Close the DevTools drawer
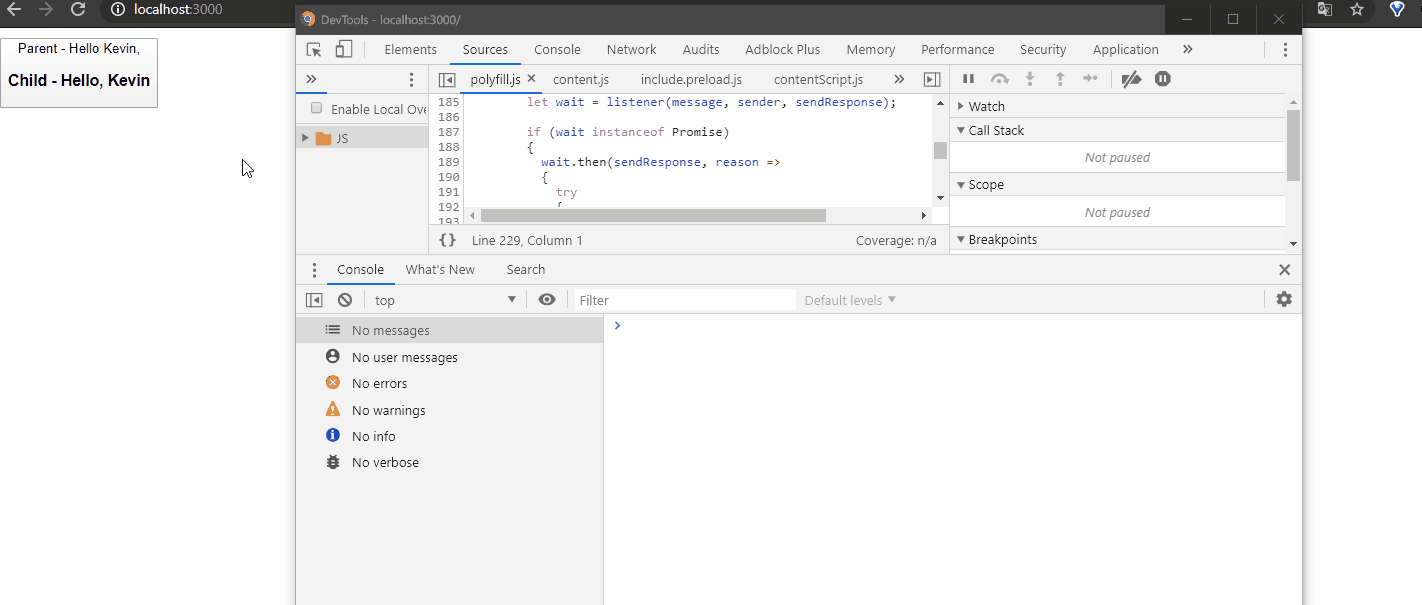The height and width of the screenshot is (605, 1422). [x=1284, y=269]
